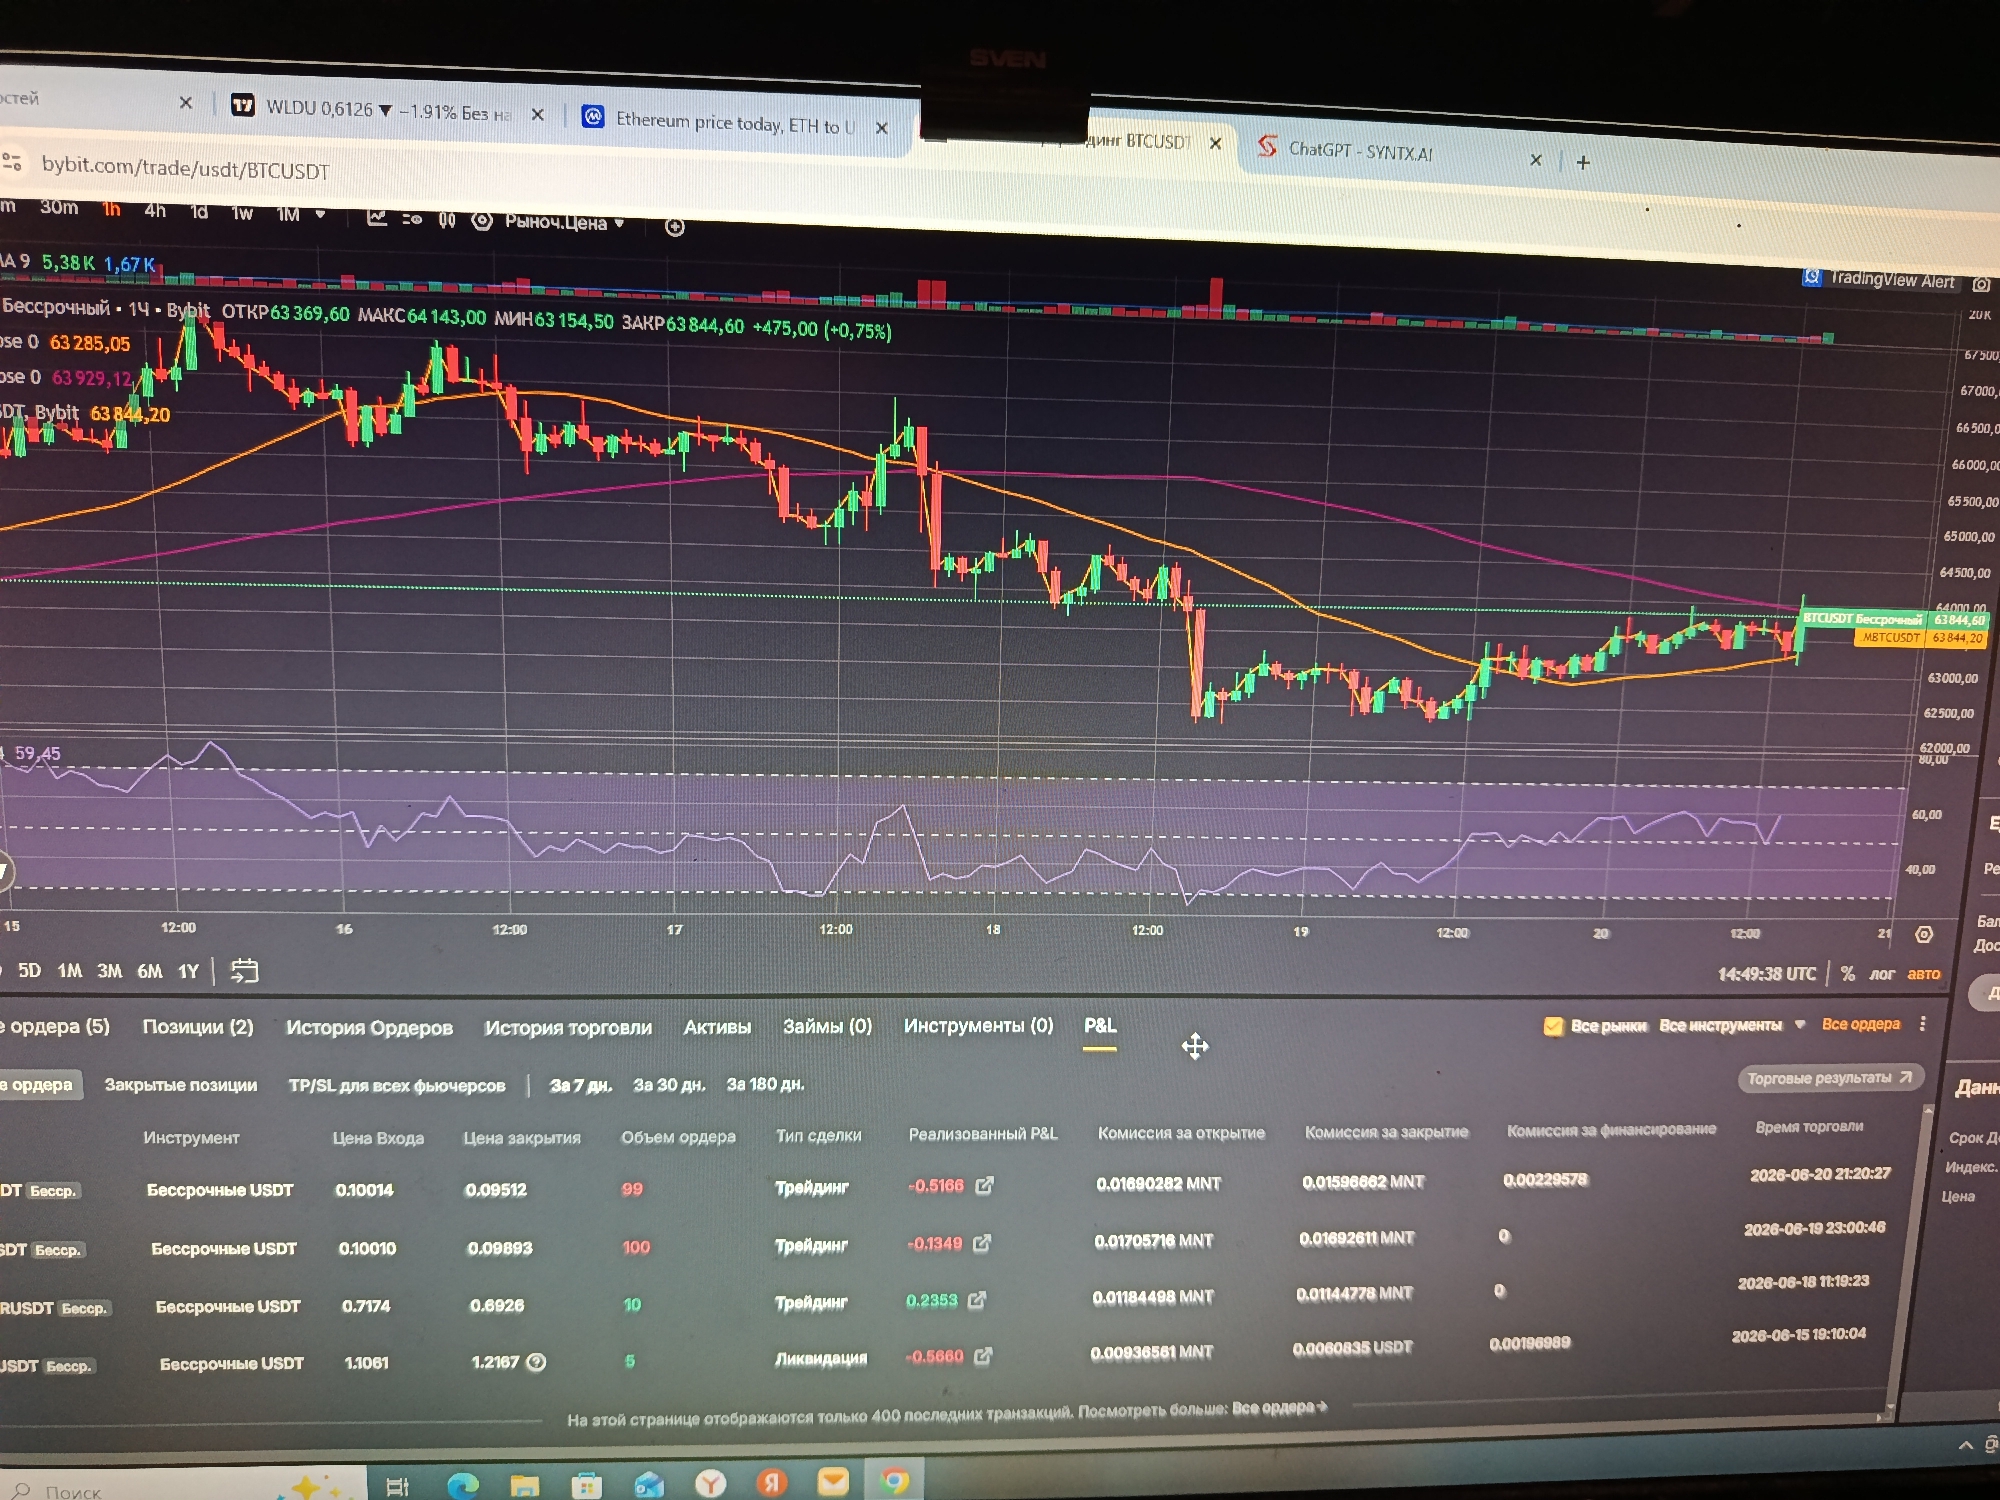Viewport: 2000px width, 1500px height.
Task: Select the 30m timeframe
Action: coord(59,207)
